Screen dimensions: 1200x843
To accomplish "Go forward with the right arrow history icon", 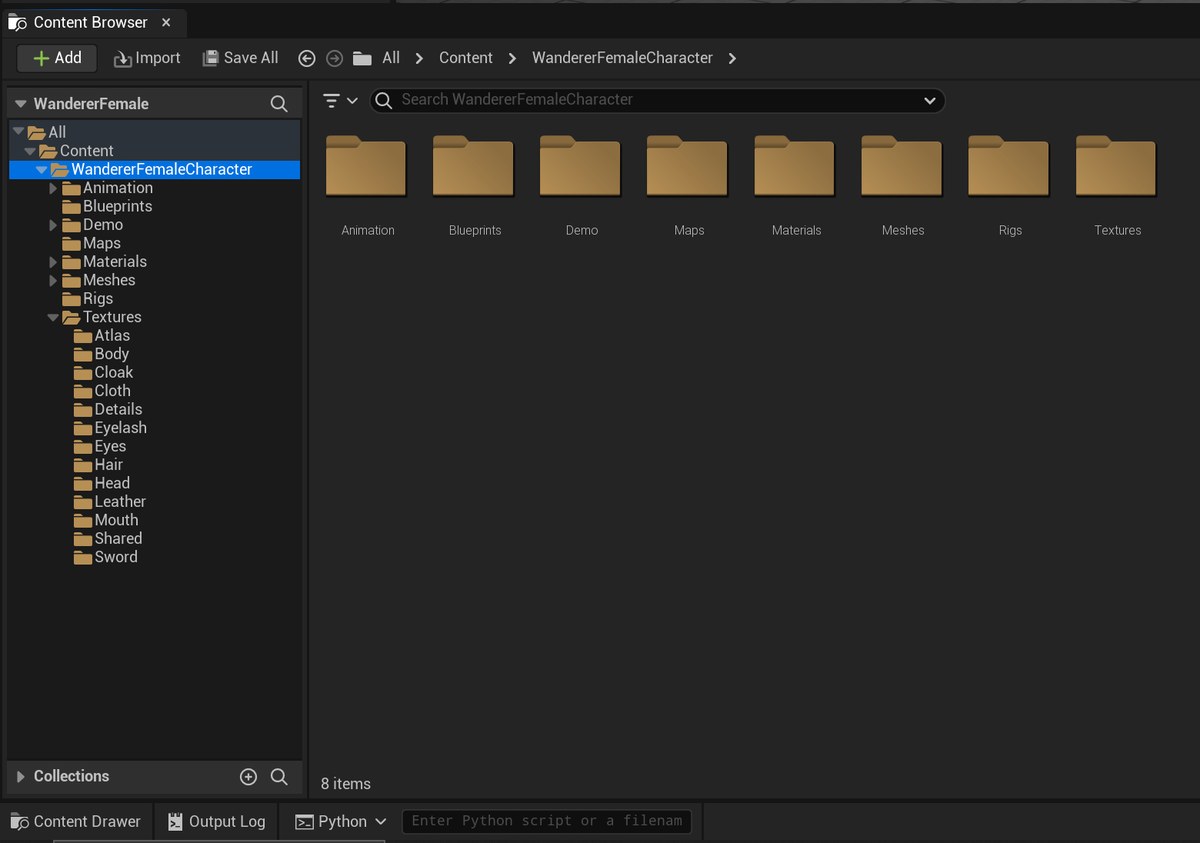I will point(334,59).
